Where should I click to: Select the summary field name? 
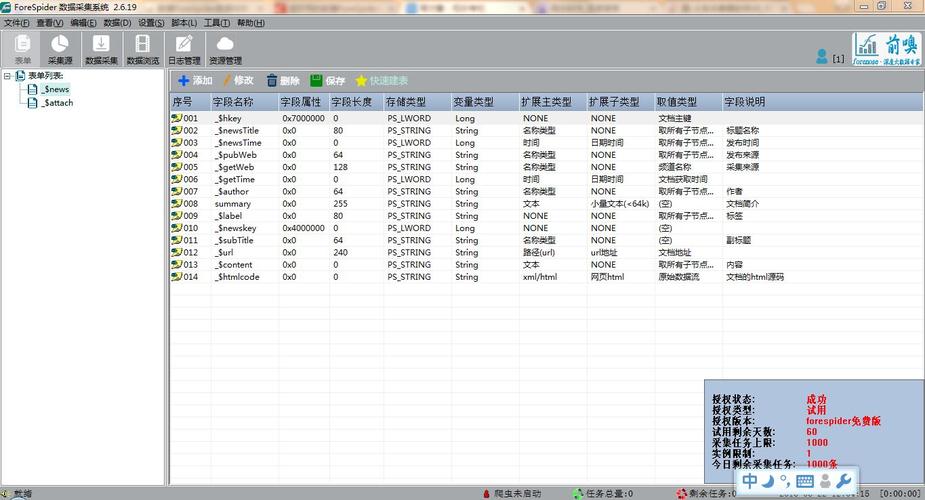click(x=232, y=203)
